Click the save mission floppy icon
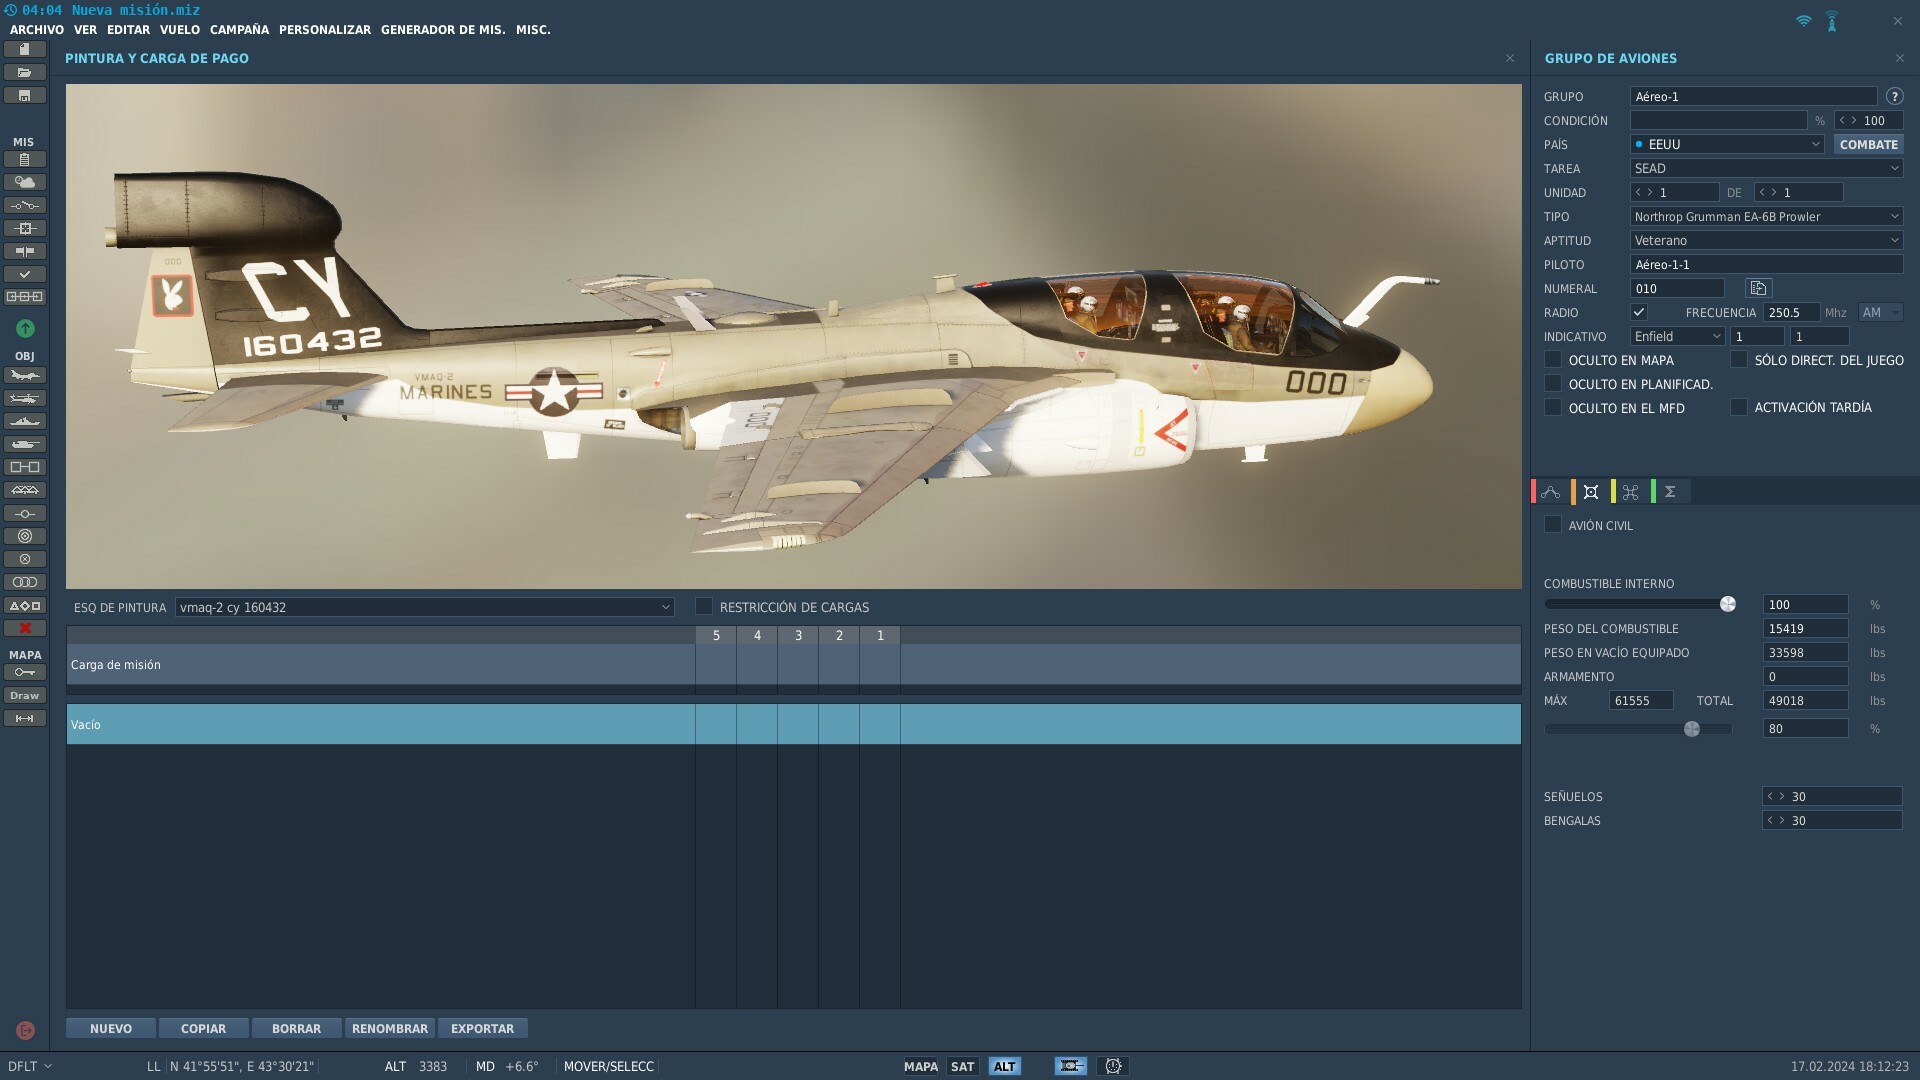This screenshot has width=1920, height=1080. click(x=25, y=95)
